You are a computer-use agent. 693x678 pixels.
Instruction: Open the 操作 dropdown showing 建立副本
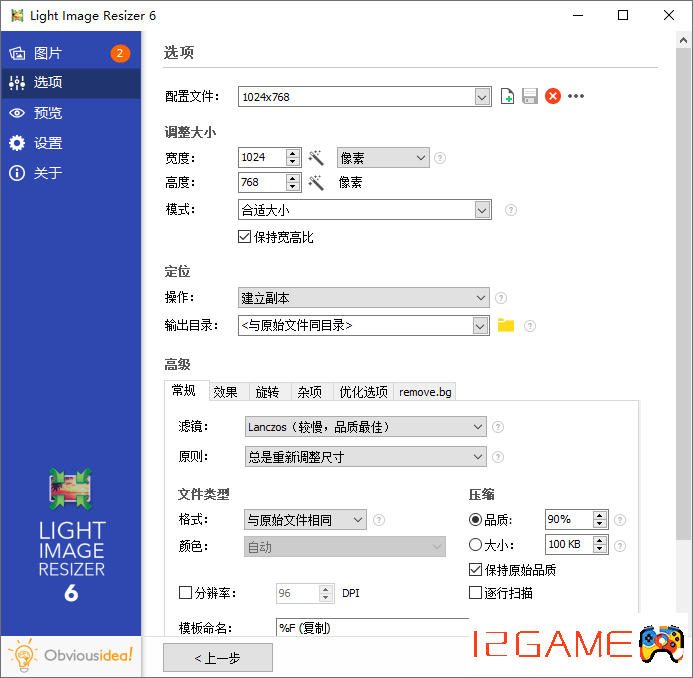pos(364,298)
